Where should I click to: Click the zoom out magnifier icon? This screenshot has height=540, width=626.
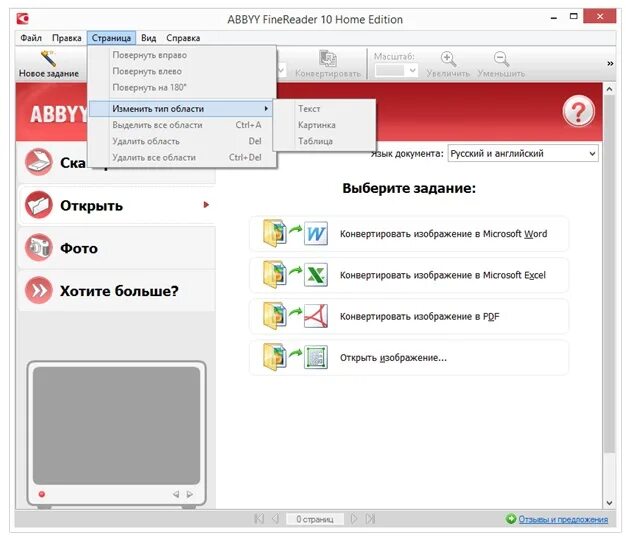click(501, 59)
